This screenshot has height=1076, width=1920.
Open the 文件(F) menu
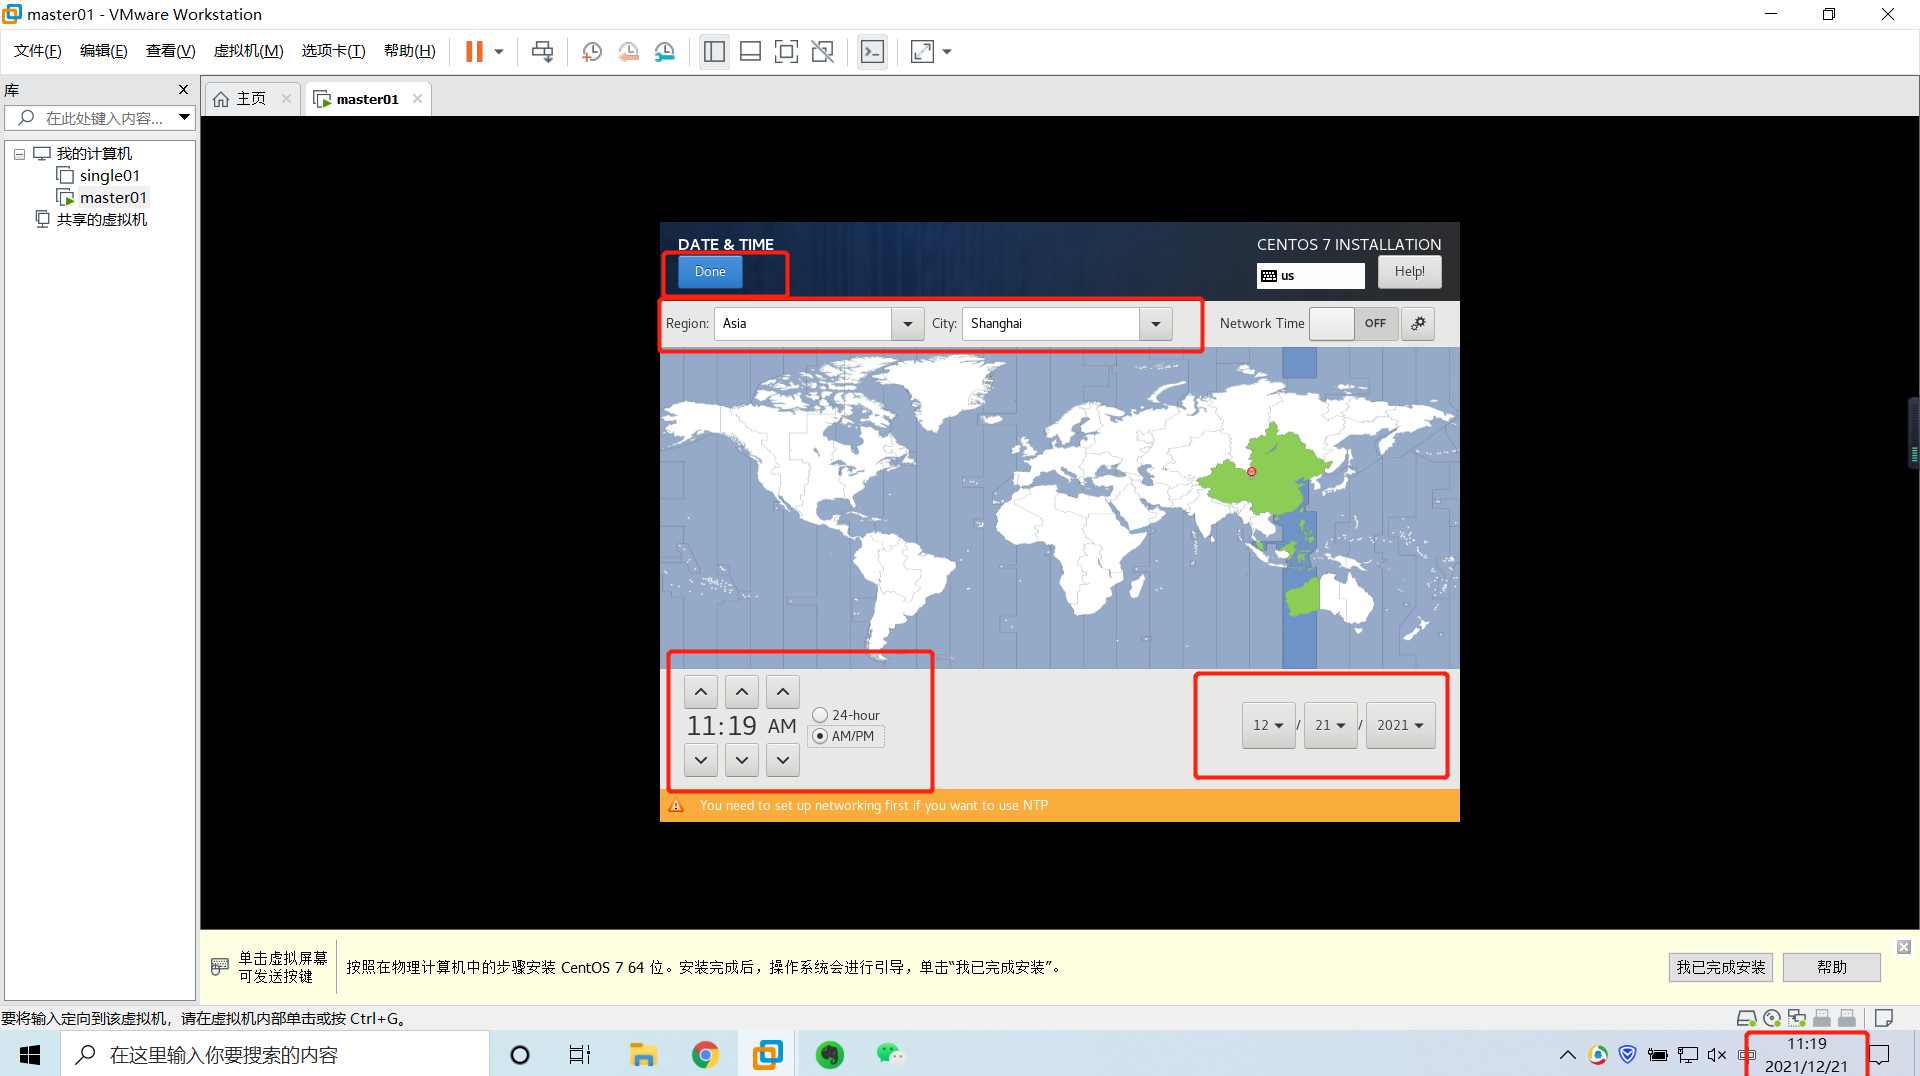coord(37,51)
